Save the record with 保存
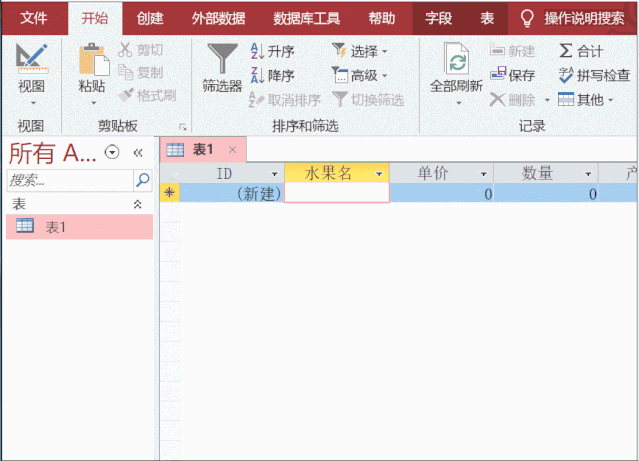The image size is (639, 461). tap(513, 75)
